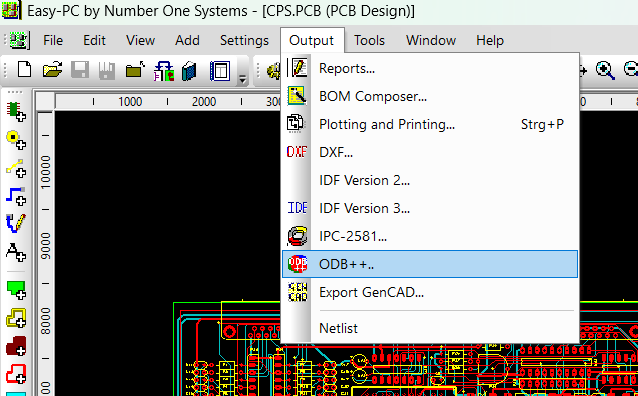
Task: Create a new design with blank page icon
Action: 24,70
